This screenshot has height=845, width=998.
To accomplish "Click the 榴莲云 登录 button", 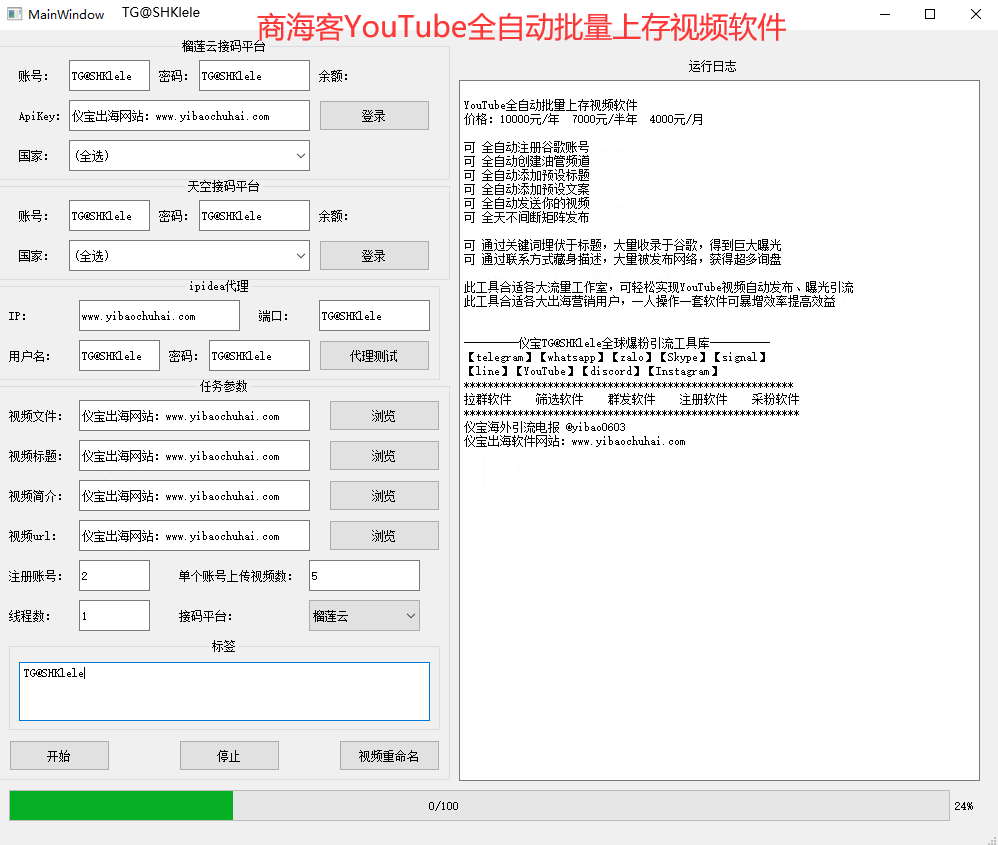I will point(374,116).
